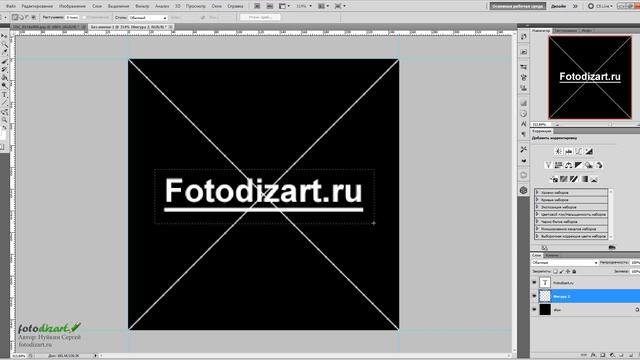Select the Type tool in the toolbox
The height and width of the screenshot is (360, 640).
coord(4,95)
